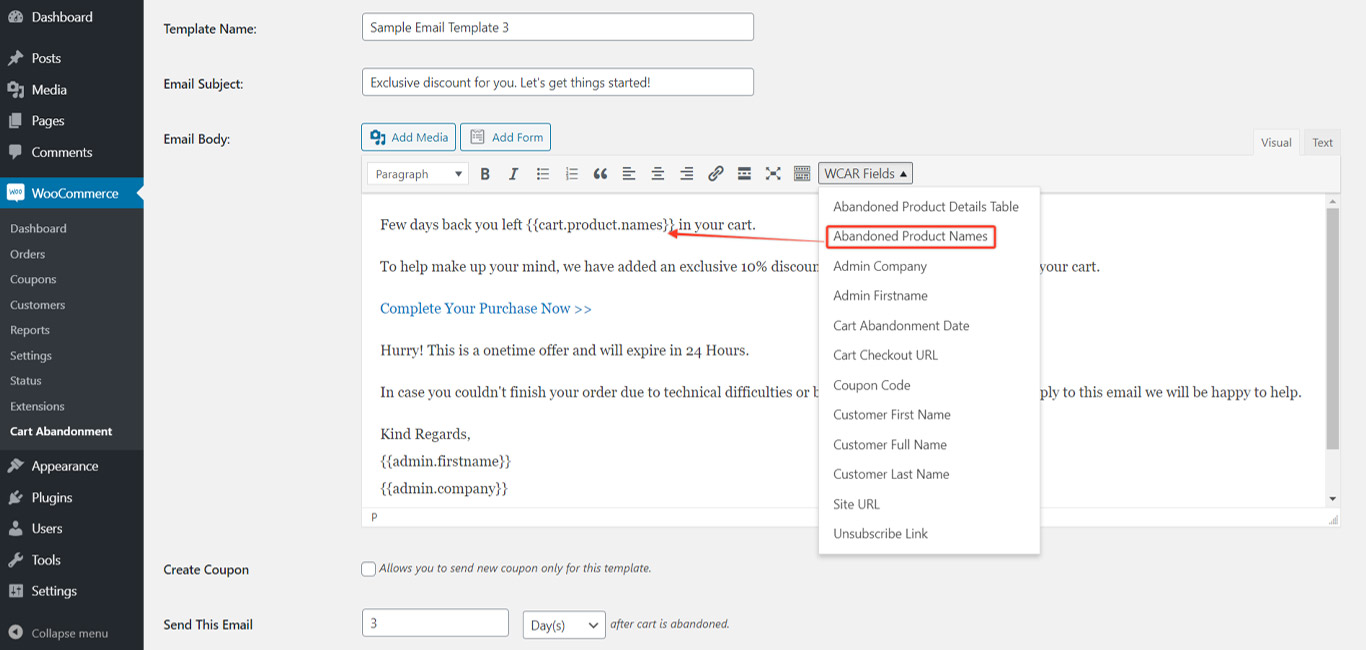Insert a blockquote
1366x650 pixels.
point(600,174)
